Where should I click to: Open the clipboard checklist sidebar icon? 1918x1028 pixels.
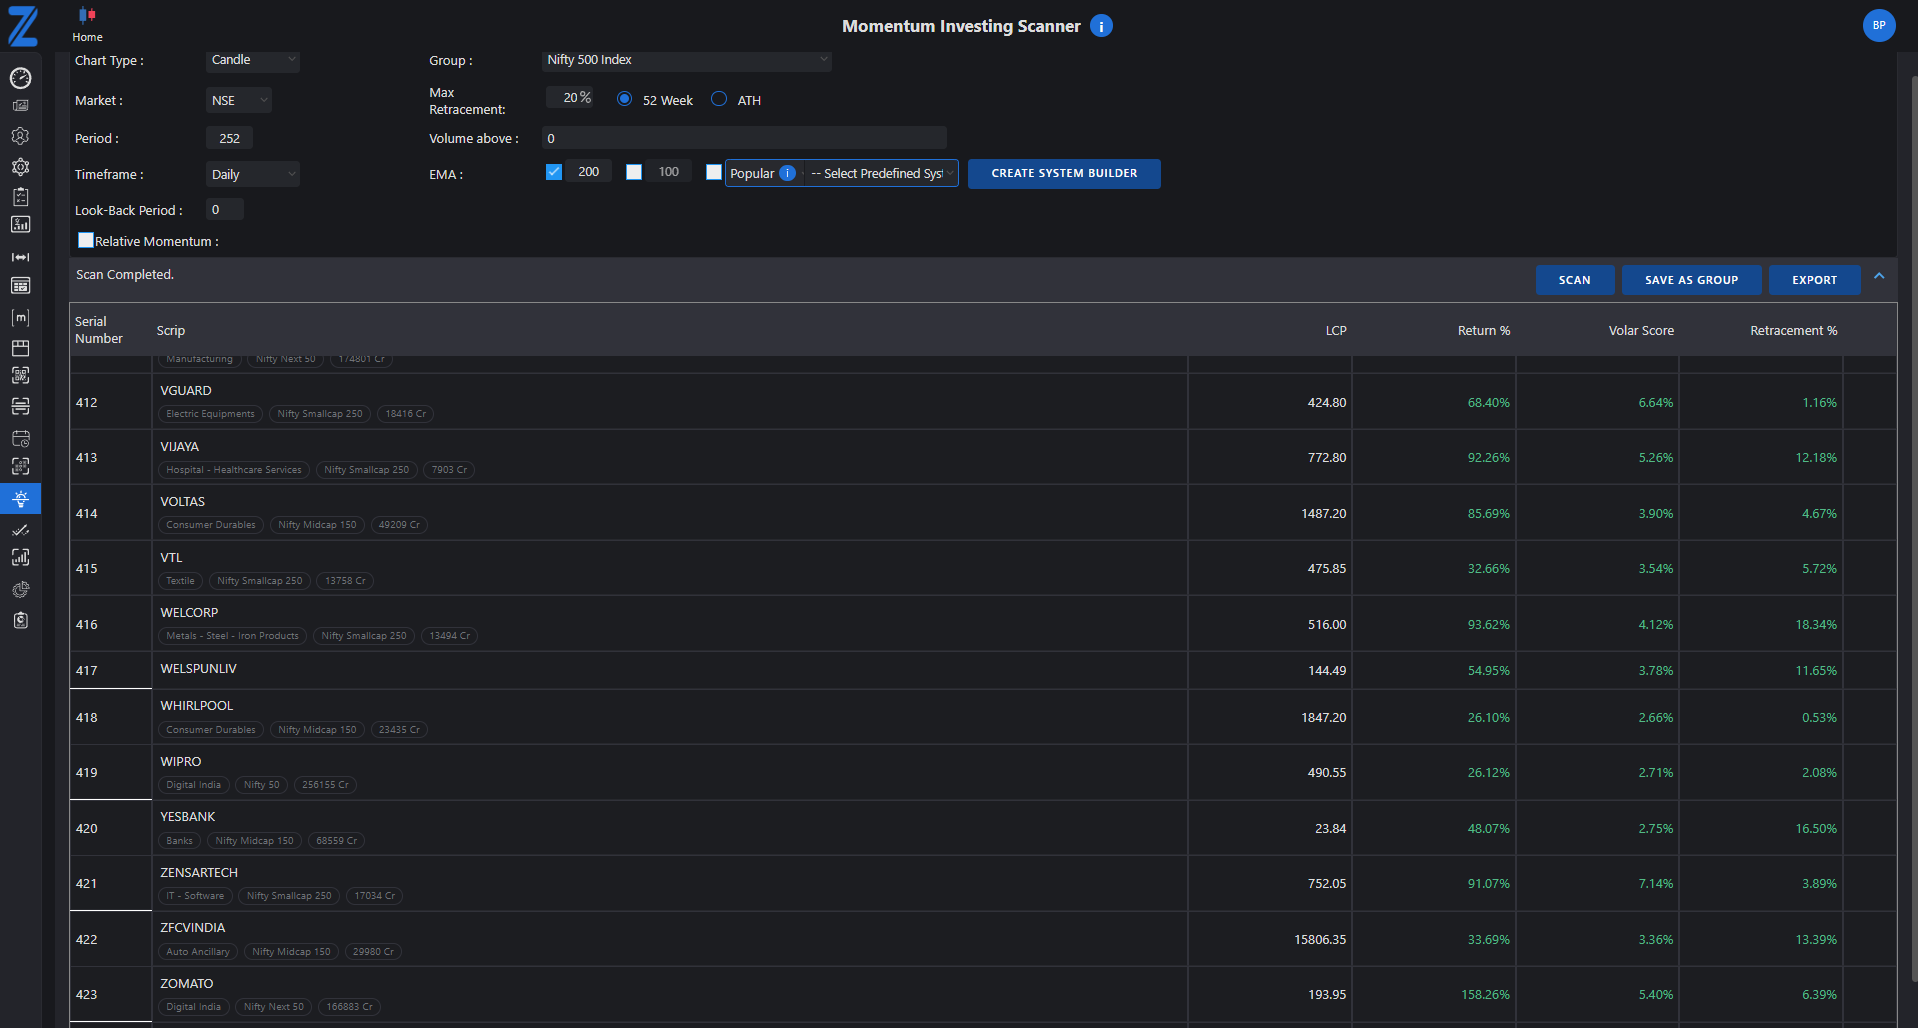coord(20,196)
